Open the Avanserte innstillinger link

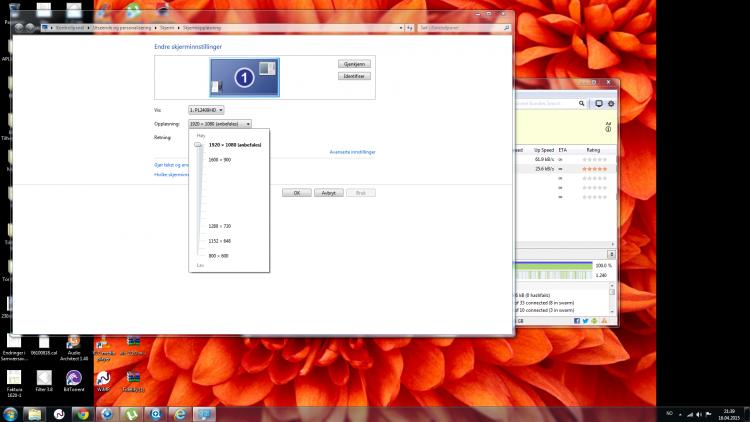point(353,152)
